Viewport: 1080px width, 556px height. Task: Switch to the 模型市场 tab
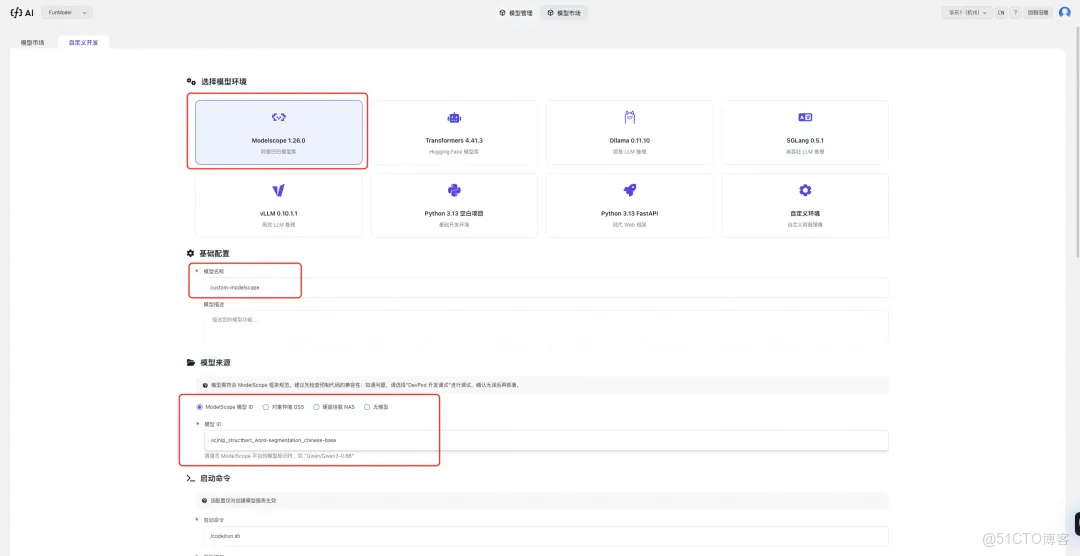[32, 43]
